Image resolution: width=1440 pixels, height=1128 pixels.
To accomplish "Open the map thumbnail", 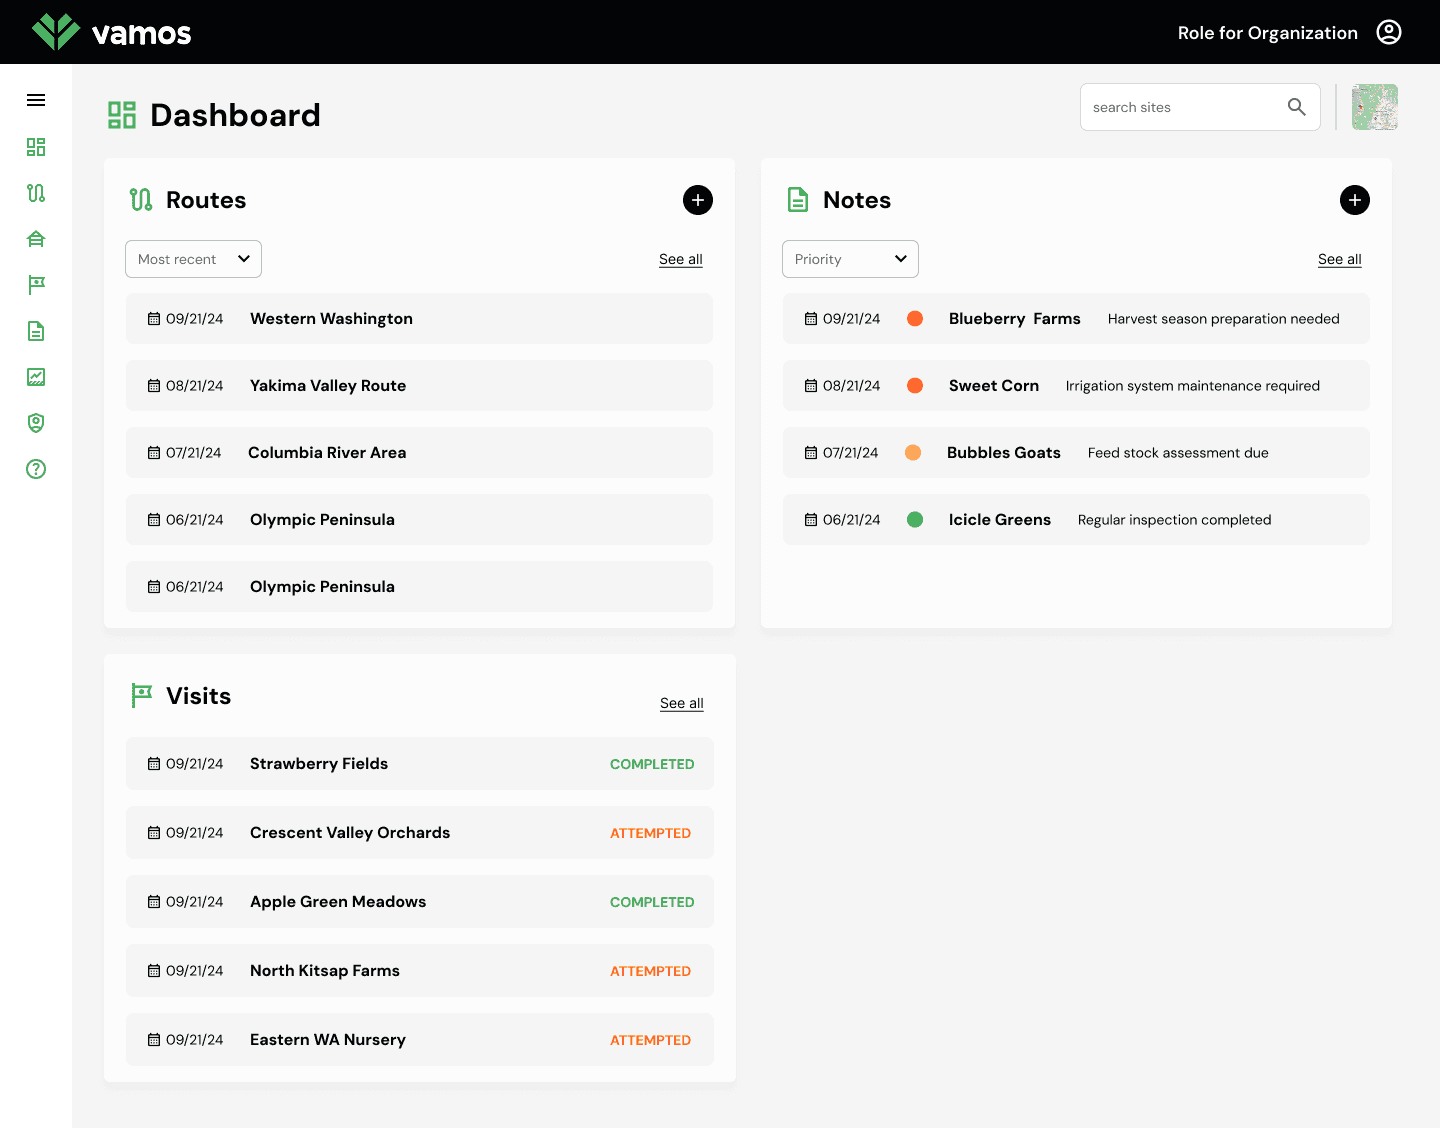I will 1375,107.
